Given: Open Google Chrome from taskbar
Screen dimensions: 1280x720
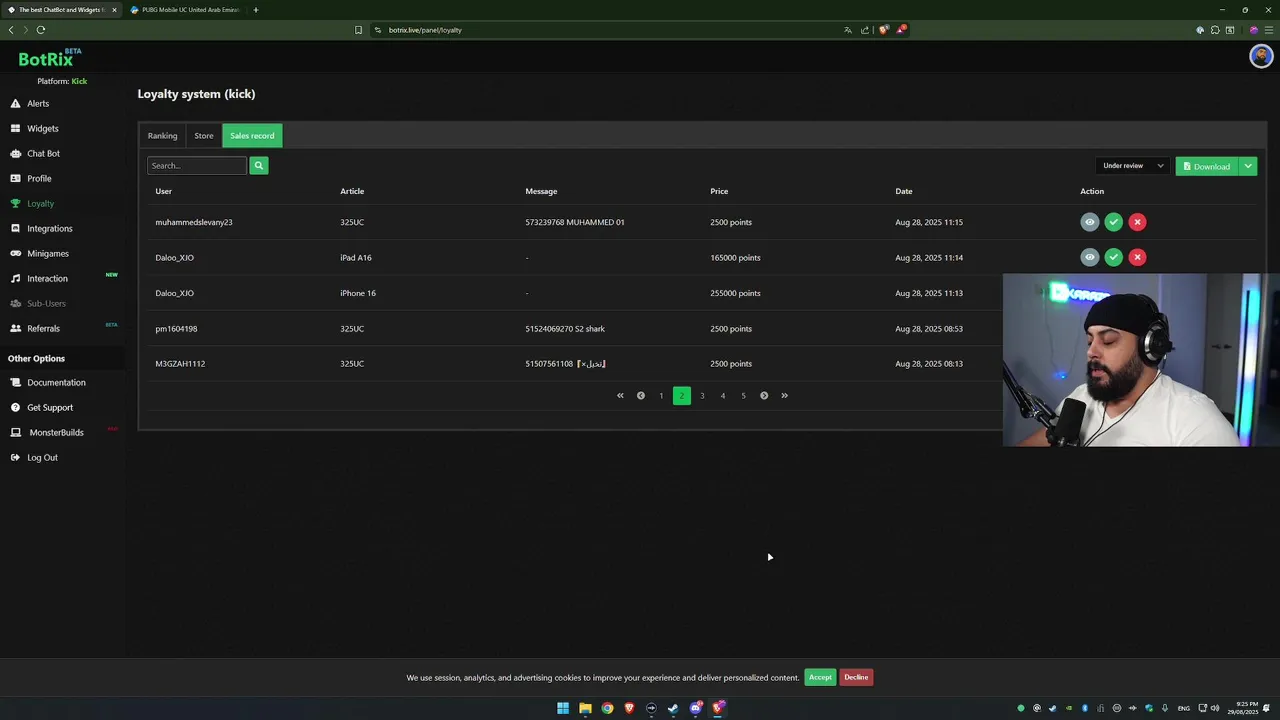Looking at the screenshot, I should pos(607,708).
